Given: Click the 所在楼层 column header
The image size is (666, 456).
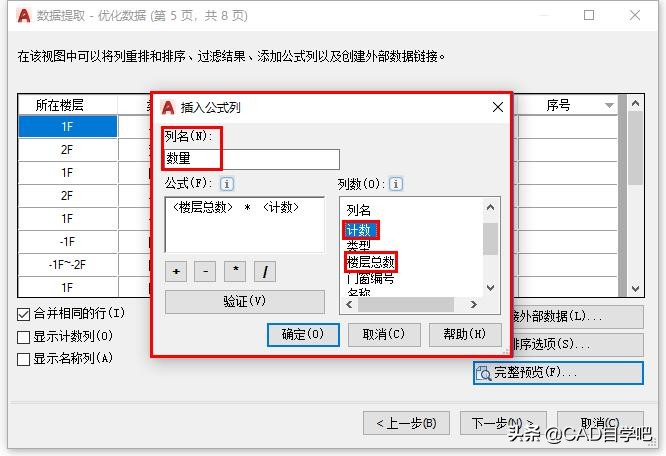Looking at the screenshot, I should 68,104.
